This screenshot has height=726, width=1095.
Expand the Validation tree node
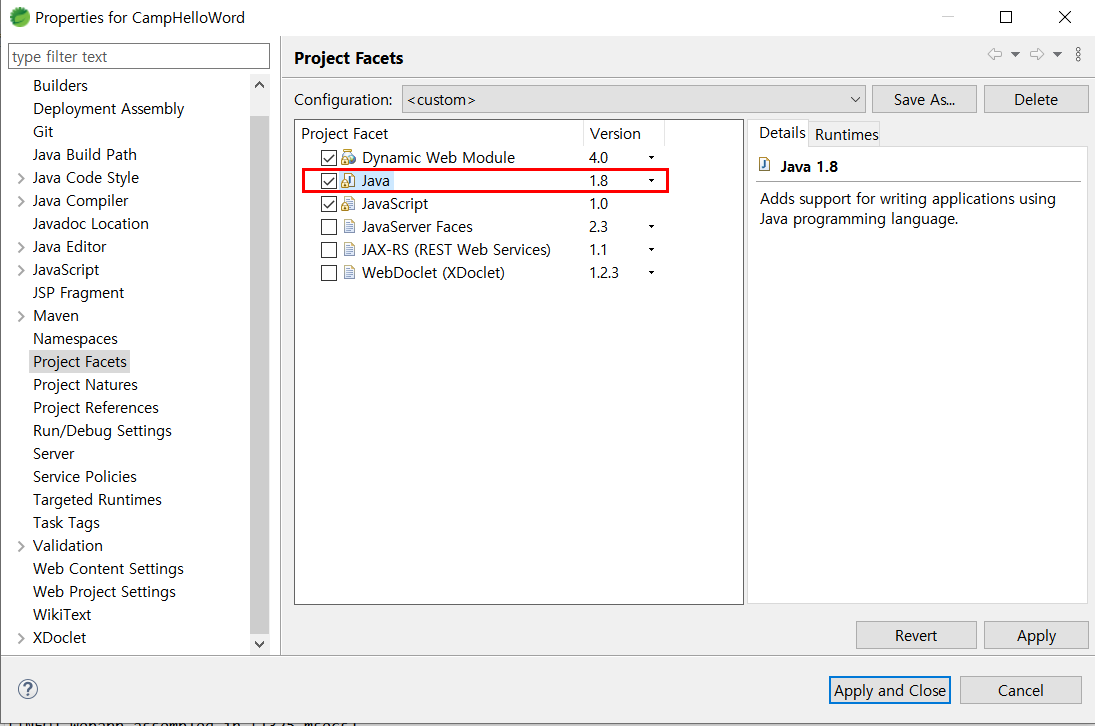21,546
